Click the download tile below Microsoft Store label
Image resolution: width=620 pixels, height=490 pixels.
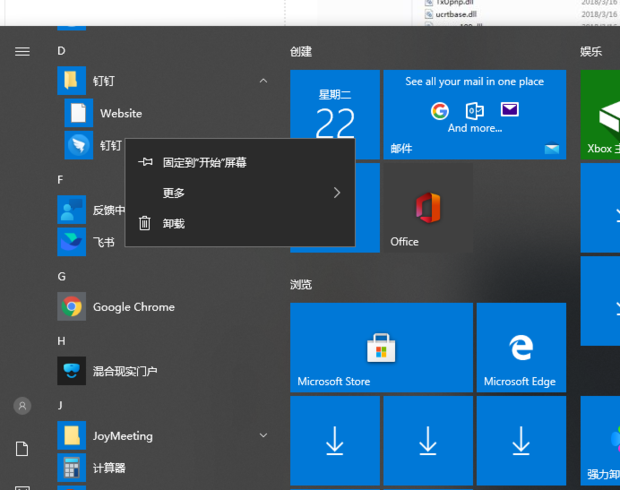point(335,441)
